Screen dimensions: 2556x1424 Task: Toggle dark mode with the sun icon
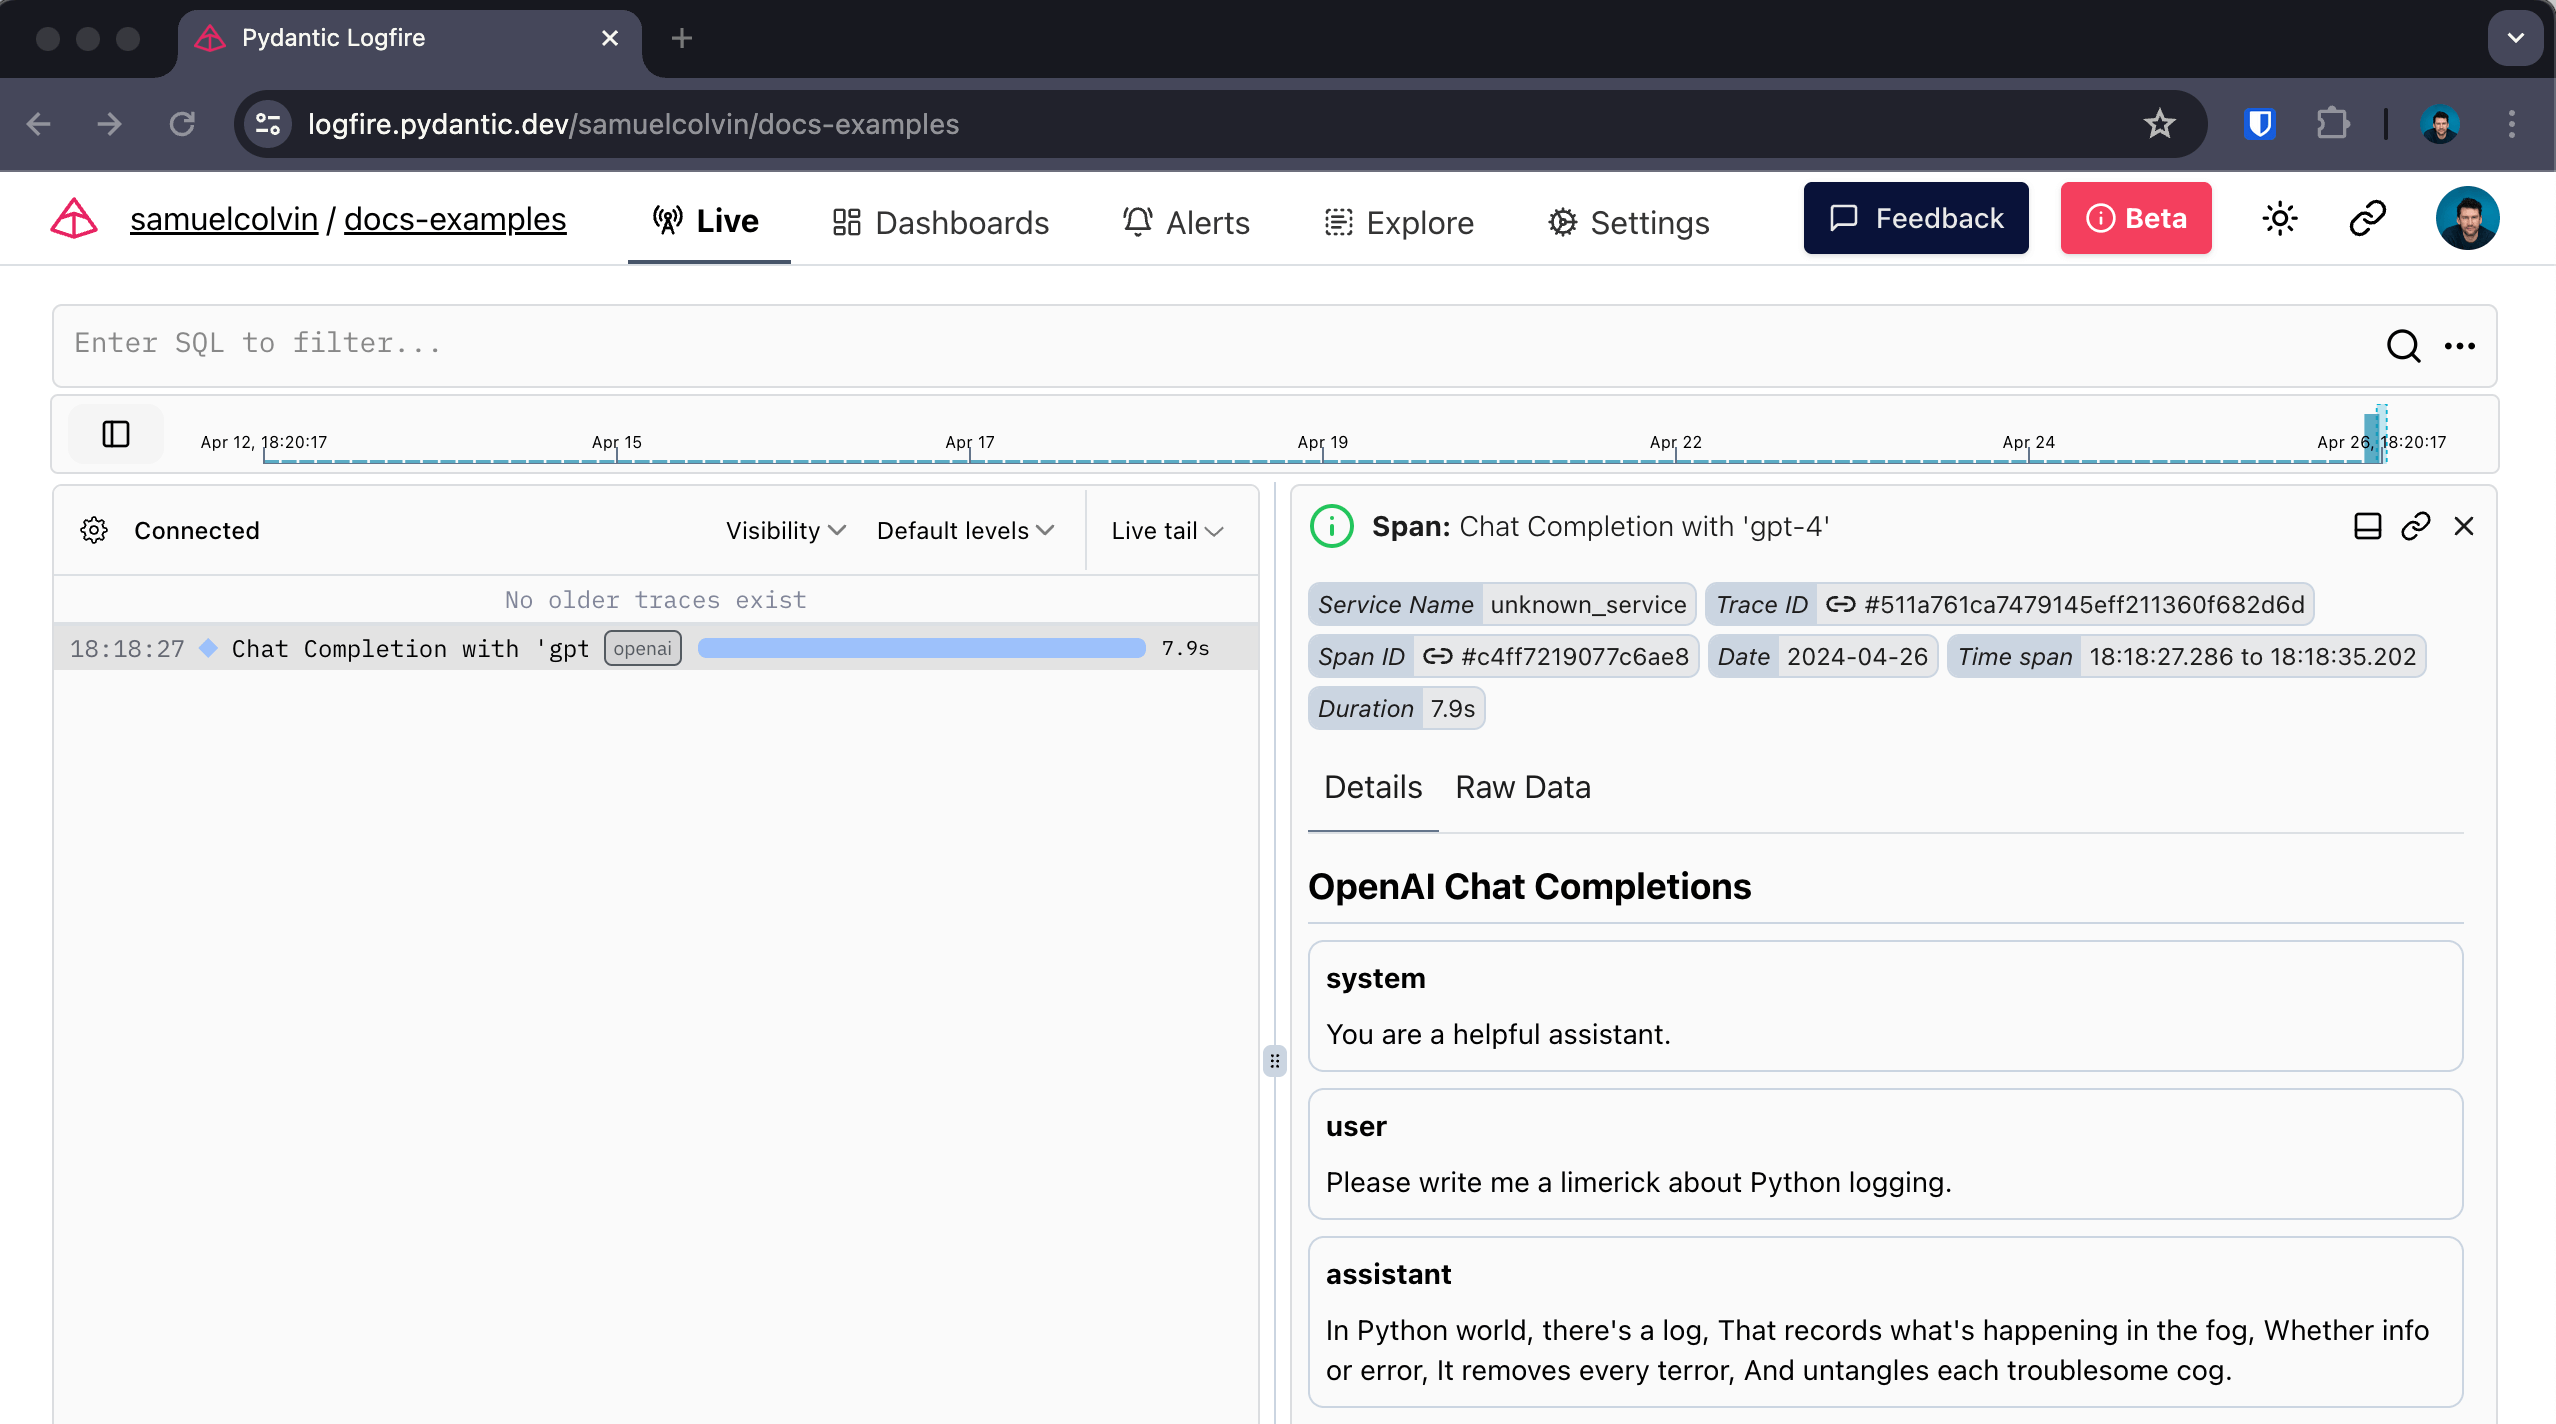coord(2280,217)
